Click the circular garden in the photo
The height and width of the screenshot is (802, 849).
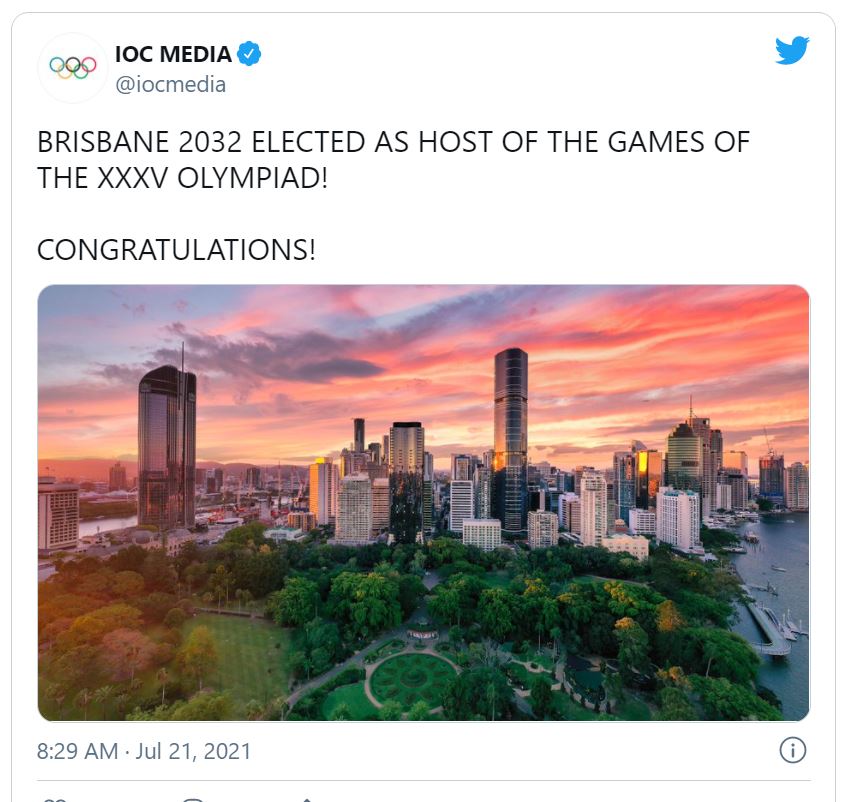(413, 675)
